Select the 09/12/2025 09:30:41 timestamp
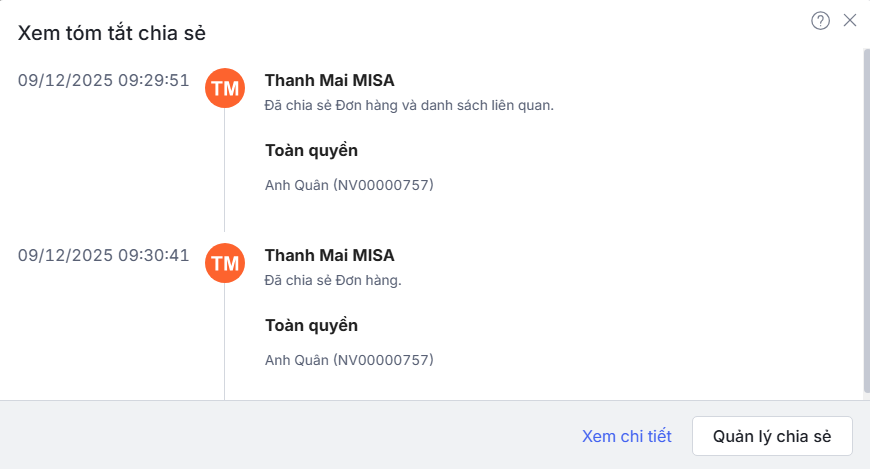The image size is (870, 469). [104, 255]
